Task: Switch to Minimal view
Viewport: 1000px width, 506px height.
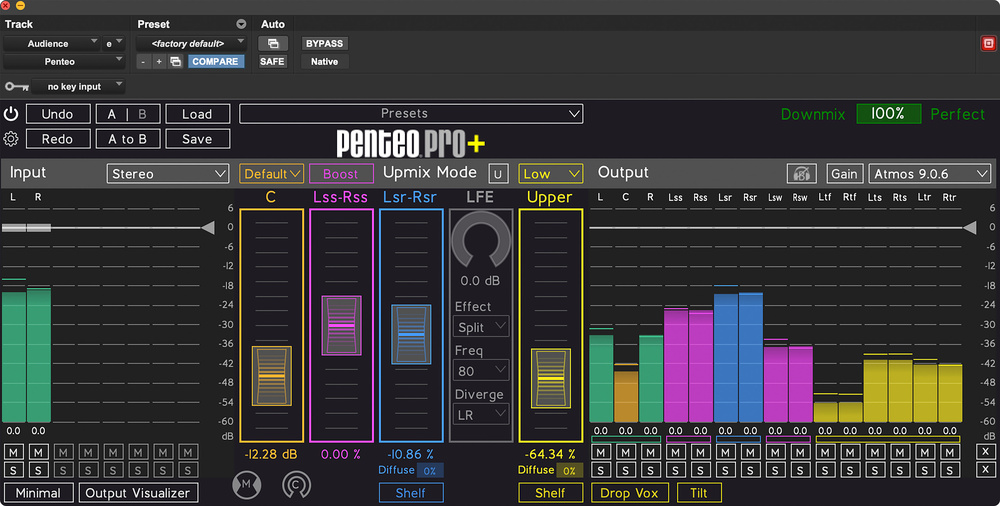Action: [38, 493]
